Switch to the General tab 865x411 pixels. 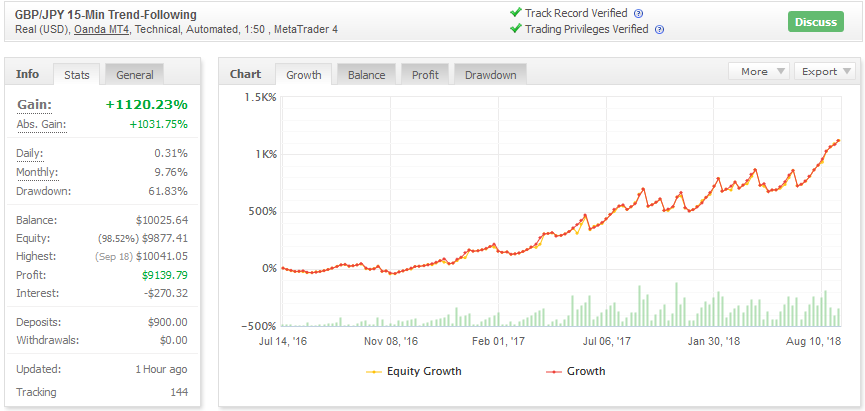(x=135, y=75)
